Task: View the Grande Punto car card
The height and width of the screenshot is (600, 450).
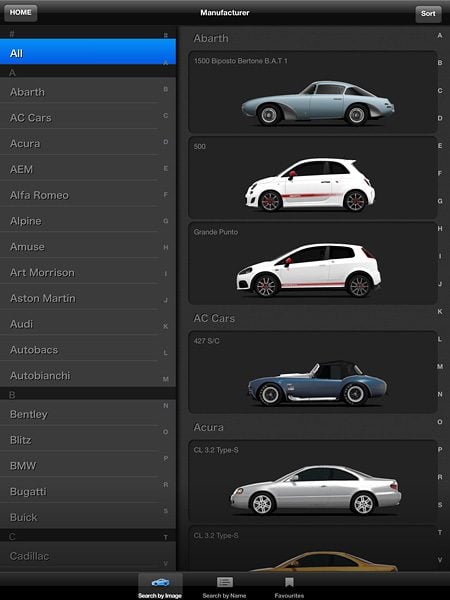Action: point(313,263)
